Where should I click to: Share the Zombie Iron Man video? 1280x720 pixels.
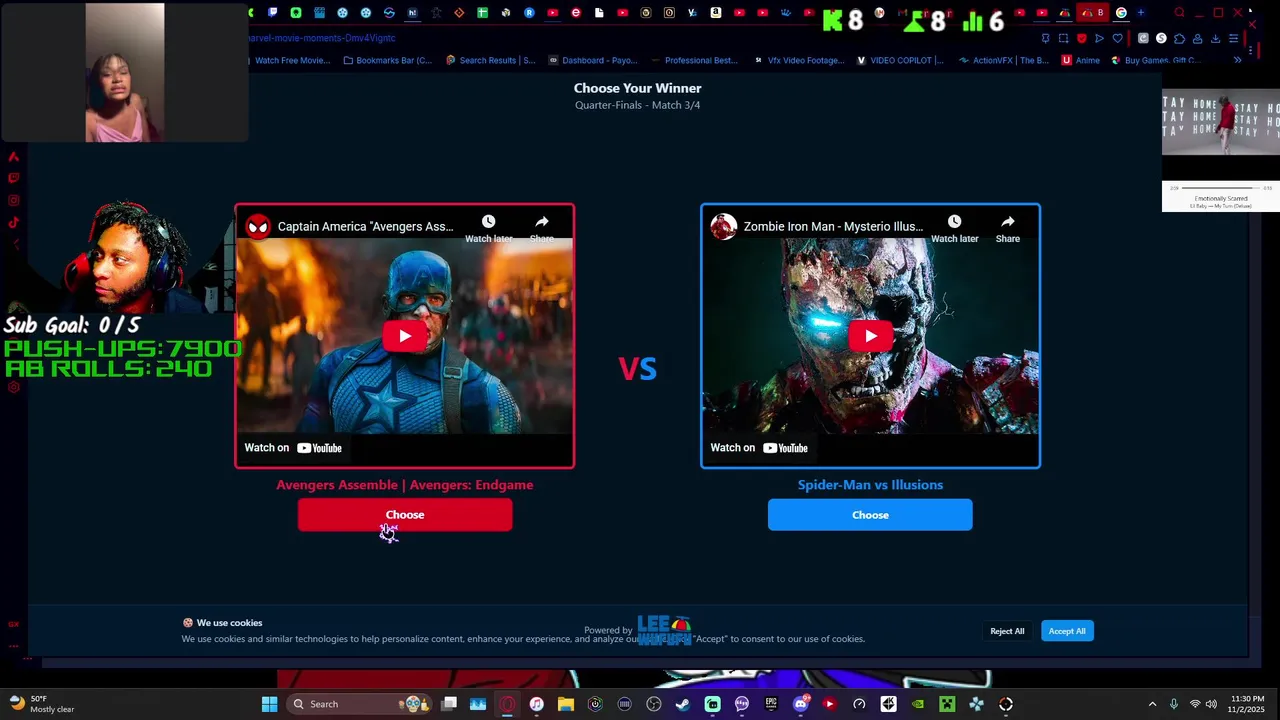tap(1007, 228)
